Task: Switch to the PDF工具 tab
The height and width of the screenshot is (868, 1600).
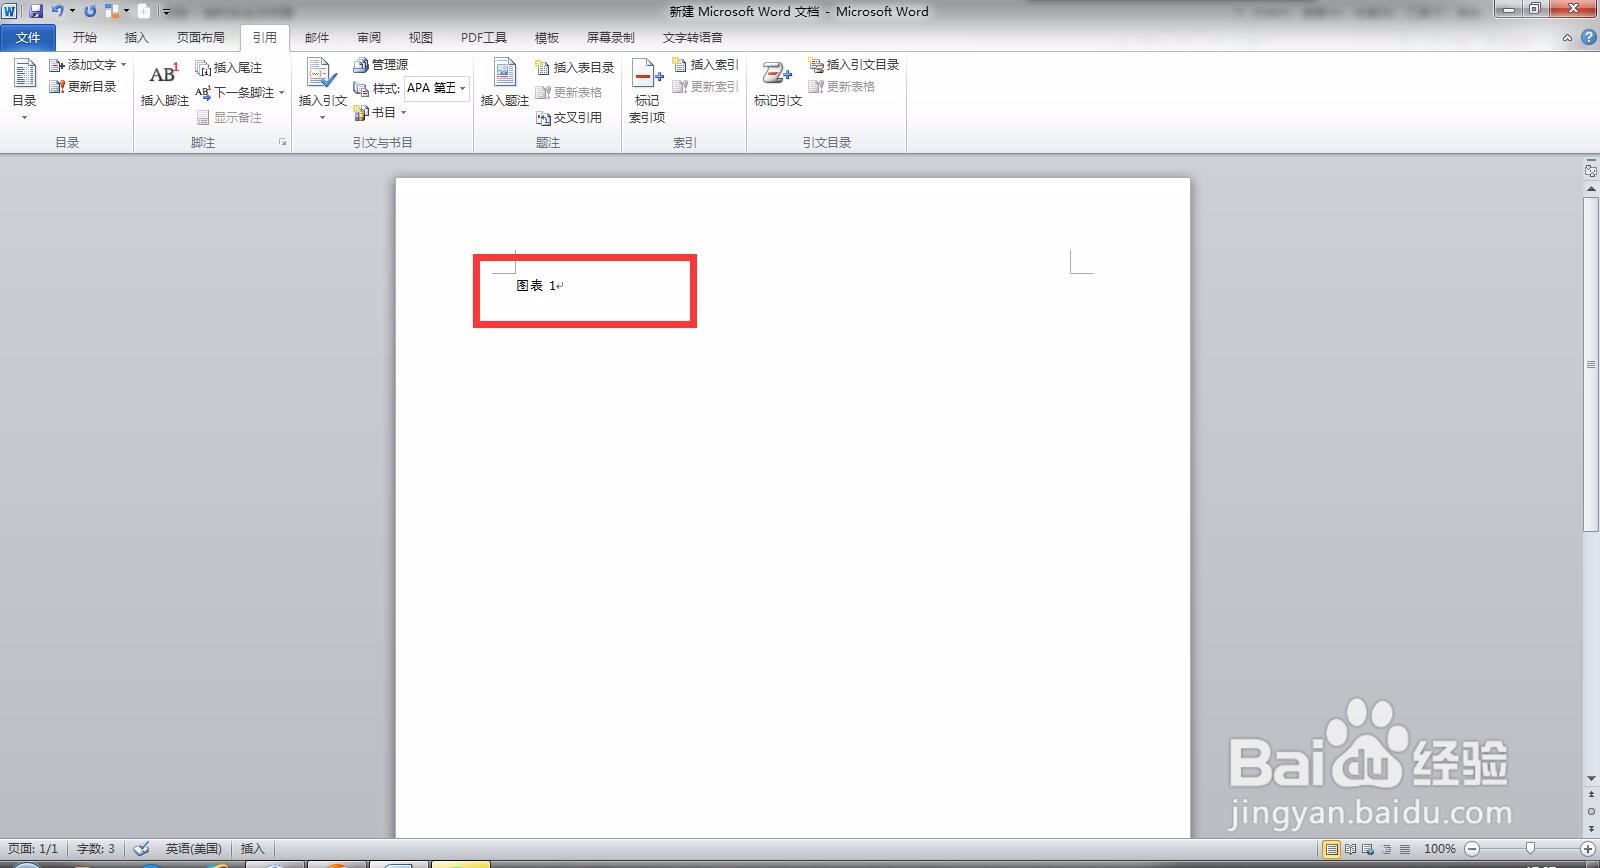Action: 484,38
